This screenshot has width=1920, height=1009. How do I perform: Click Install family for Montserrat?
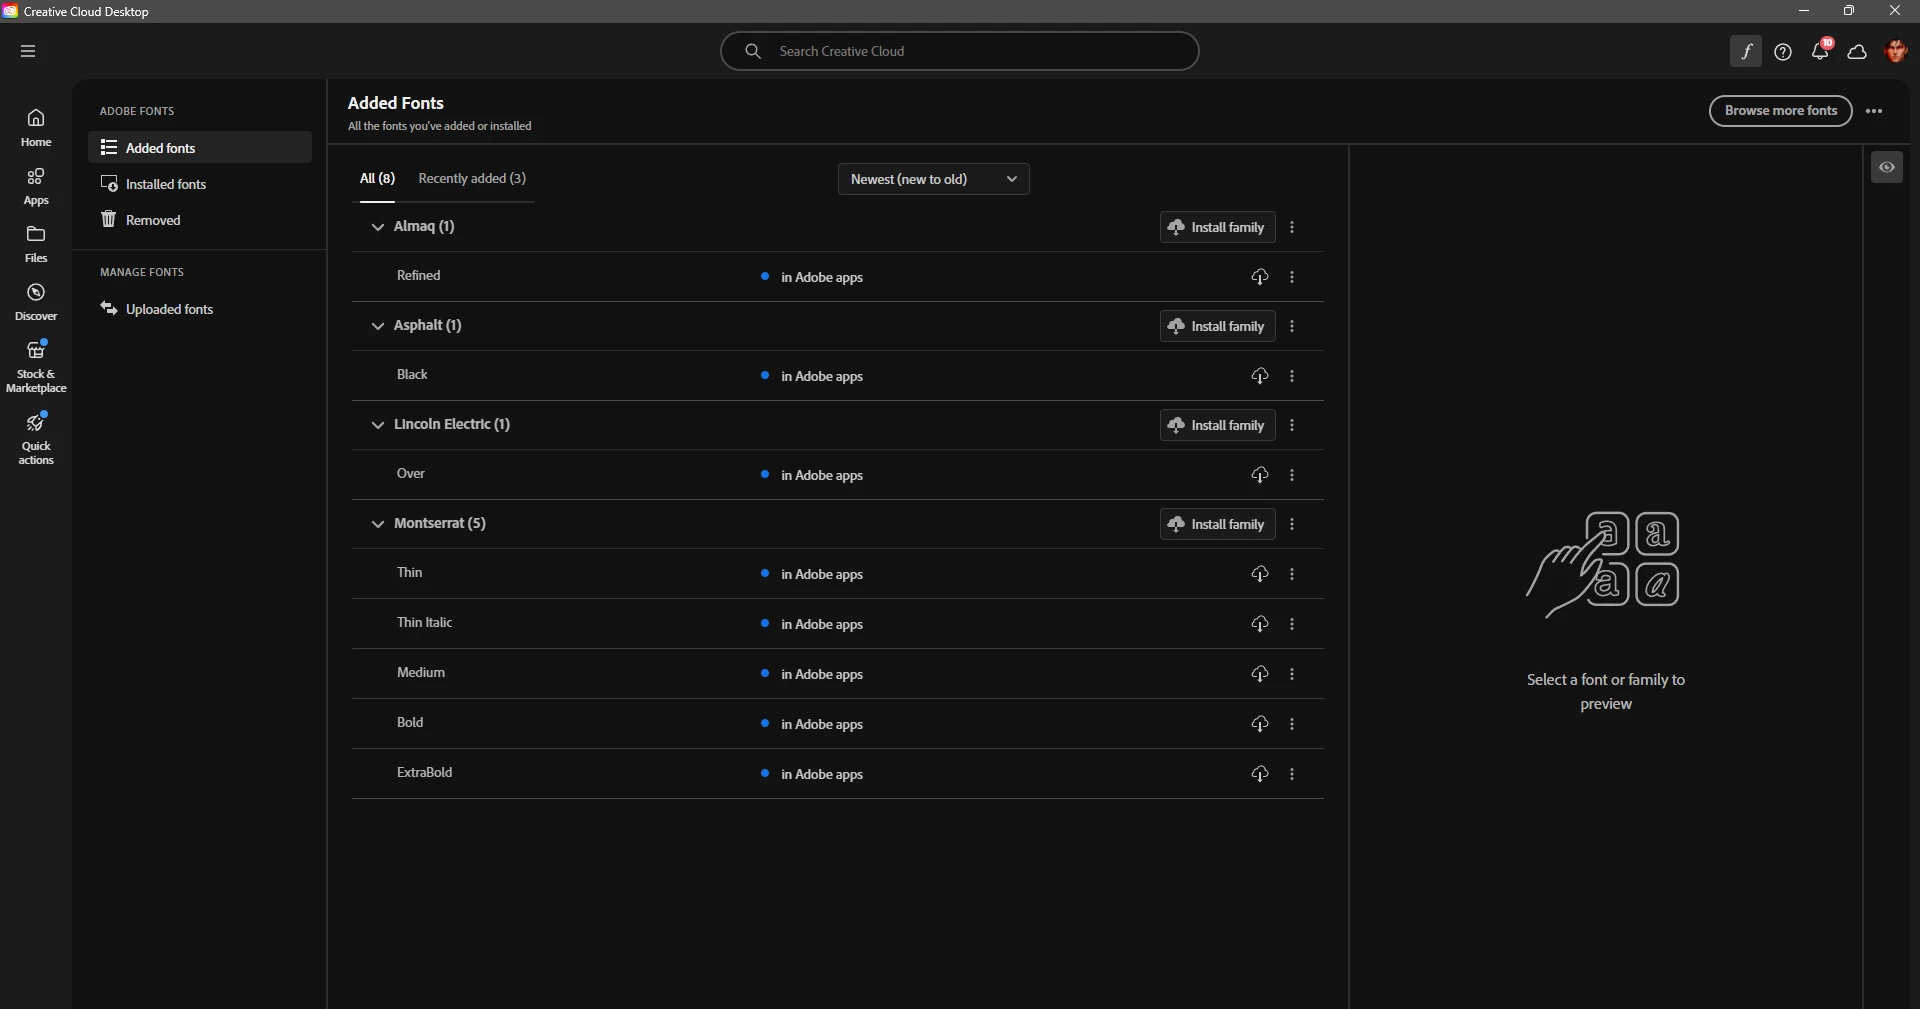pos(1217,524)
